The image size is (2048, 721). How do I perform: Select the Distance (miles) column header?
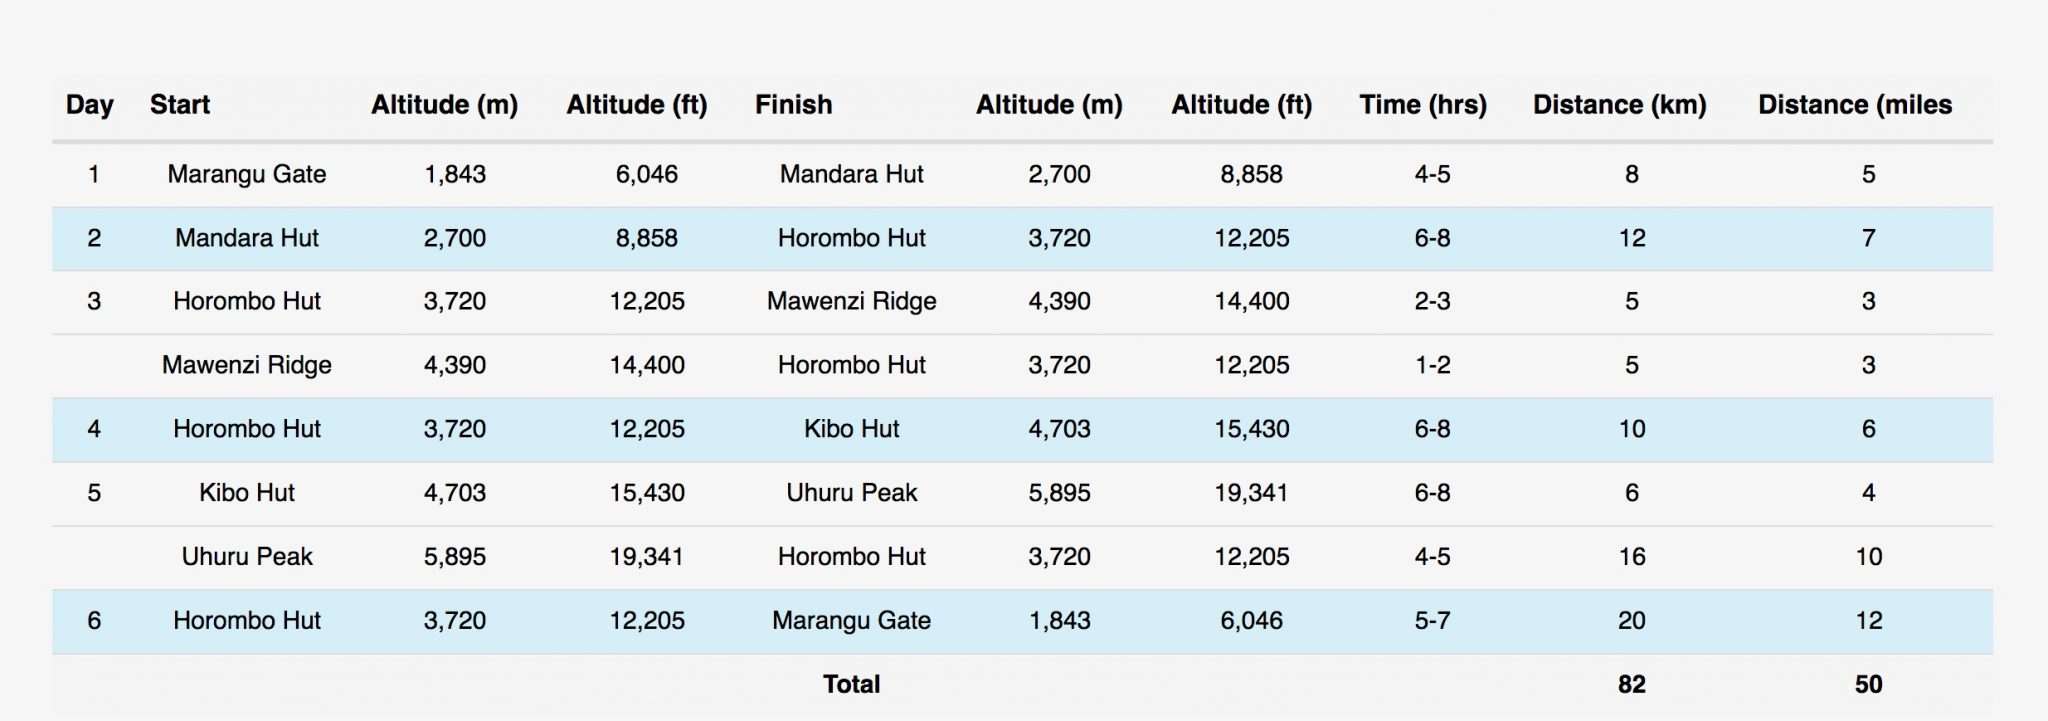coord(1854,105)
